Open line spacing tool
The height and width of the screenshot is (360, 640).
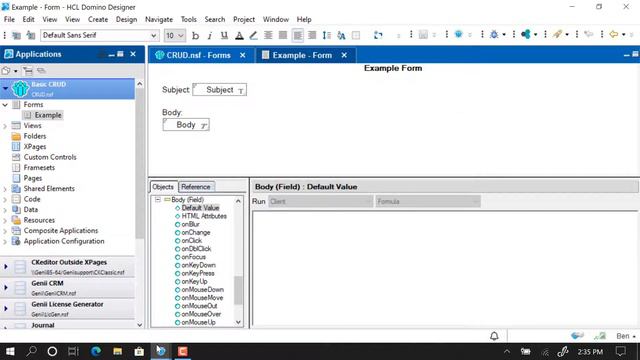327,36
